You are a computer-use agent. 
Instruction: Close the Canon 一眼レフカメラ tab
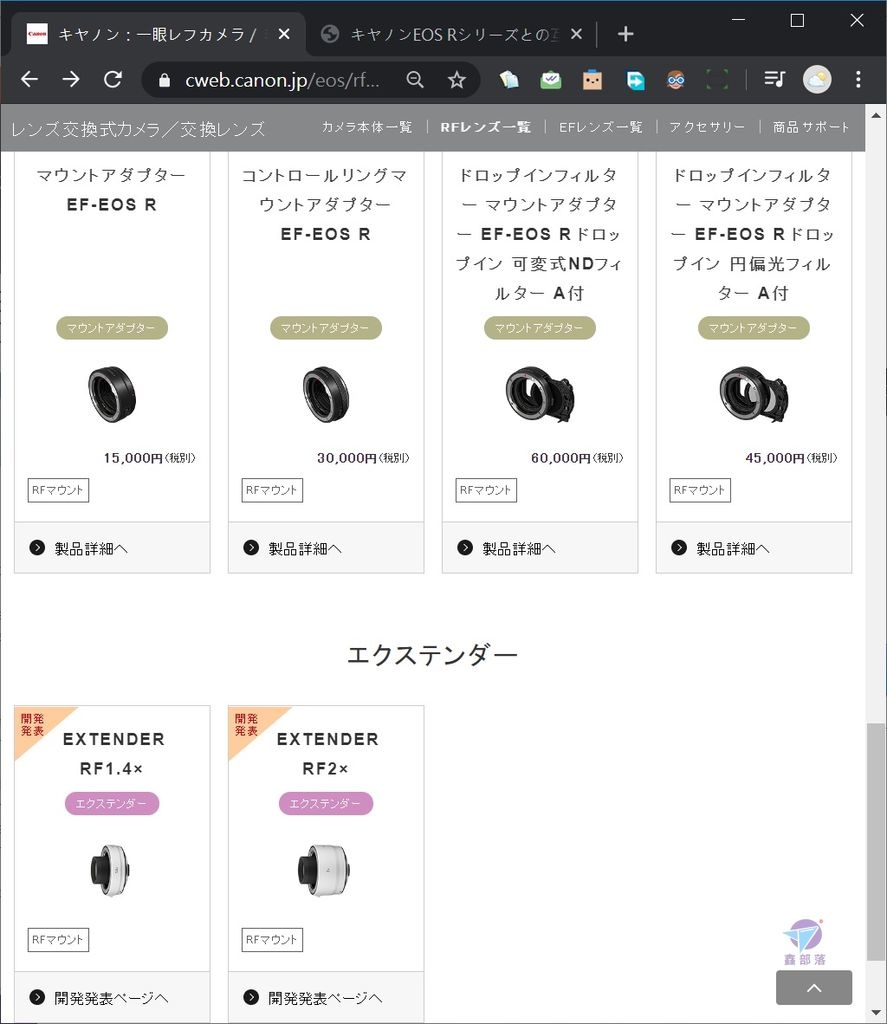[284, 34]
